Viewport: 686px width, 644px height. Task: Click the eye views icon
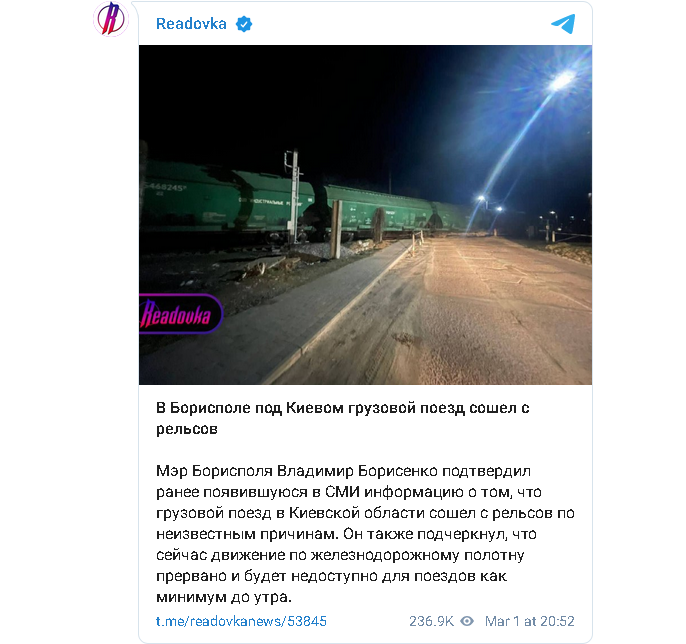pos(467,621)
